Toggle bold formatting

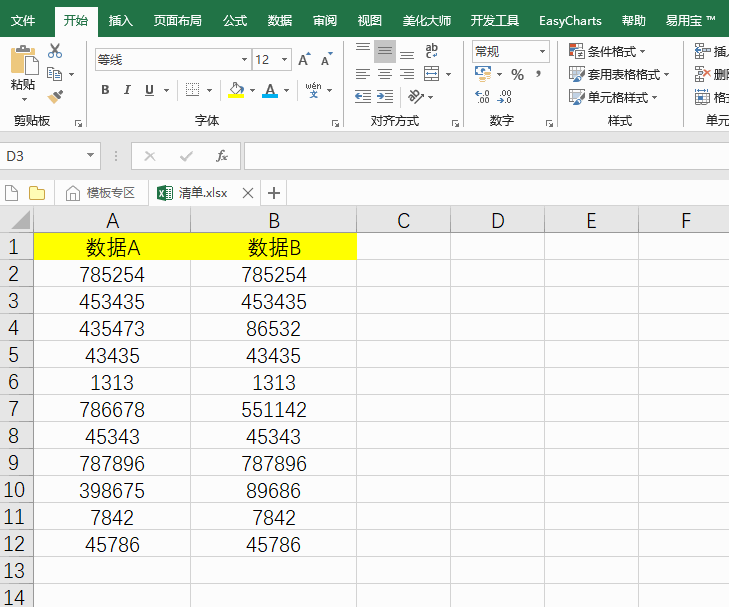click(x=105, y=90)
